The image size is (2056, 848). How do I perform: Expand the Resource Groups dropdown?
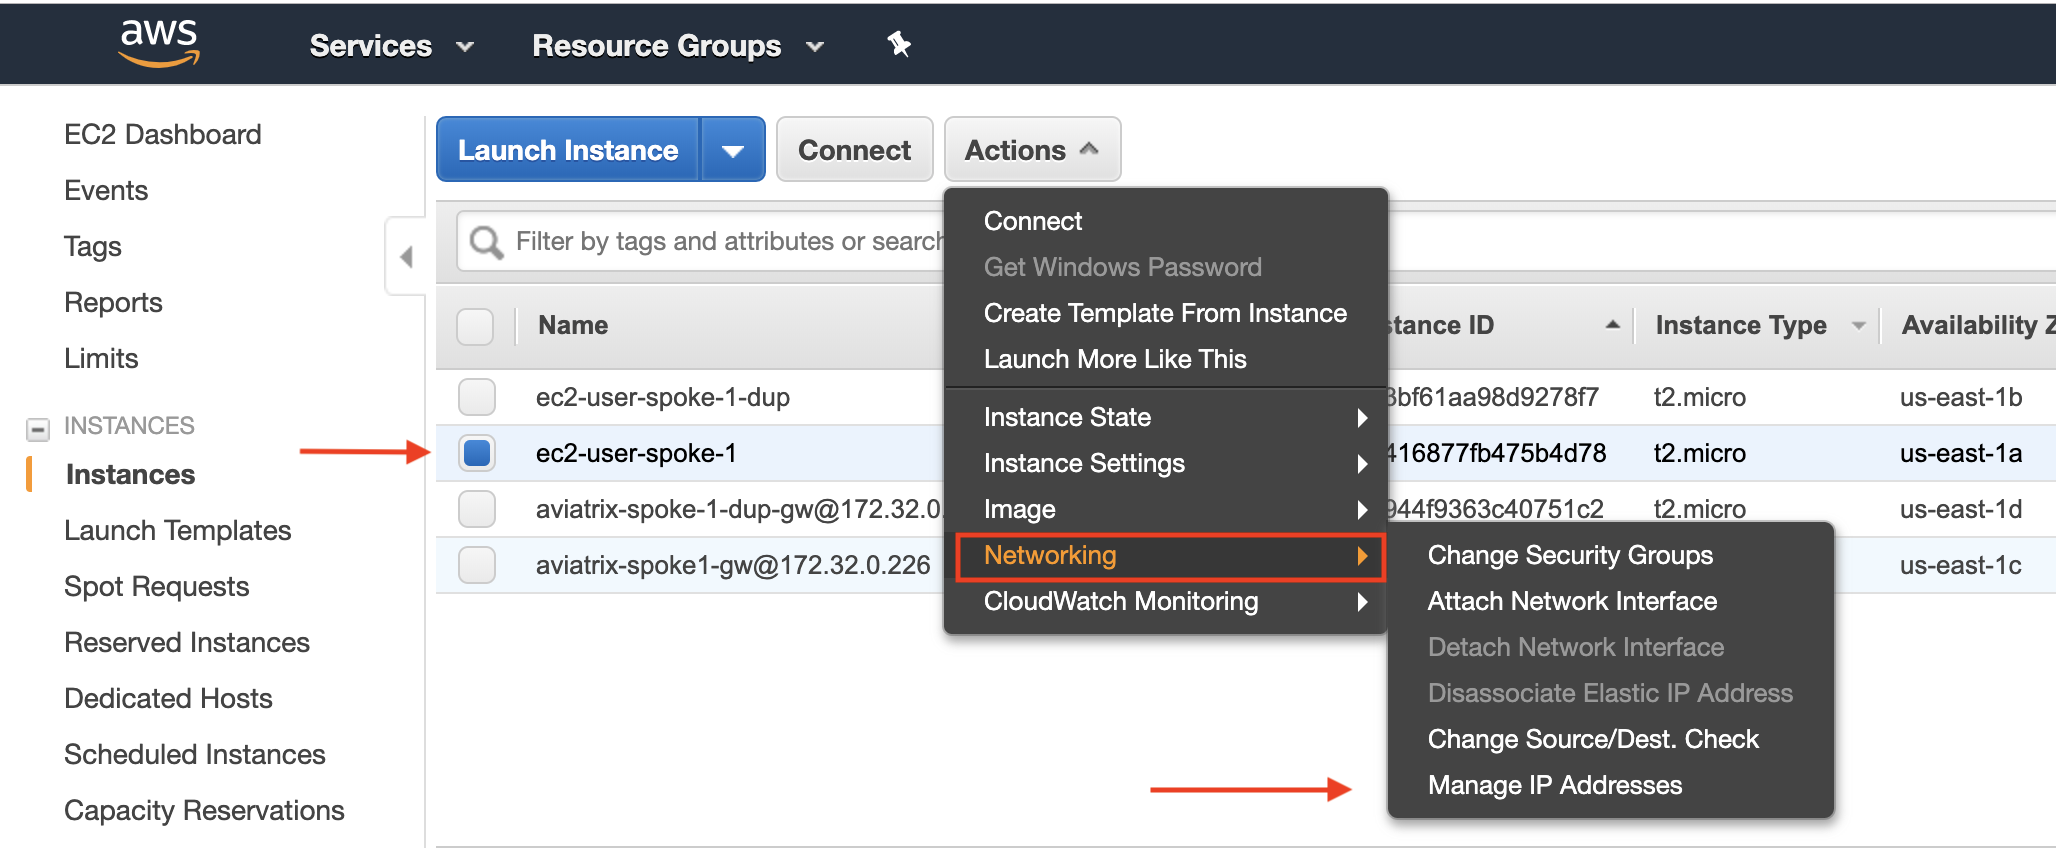point(677,46)
